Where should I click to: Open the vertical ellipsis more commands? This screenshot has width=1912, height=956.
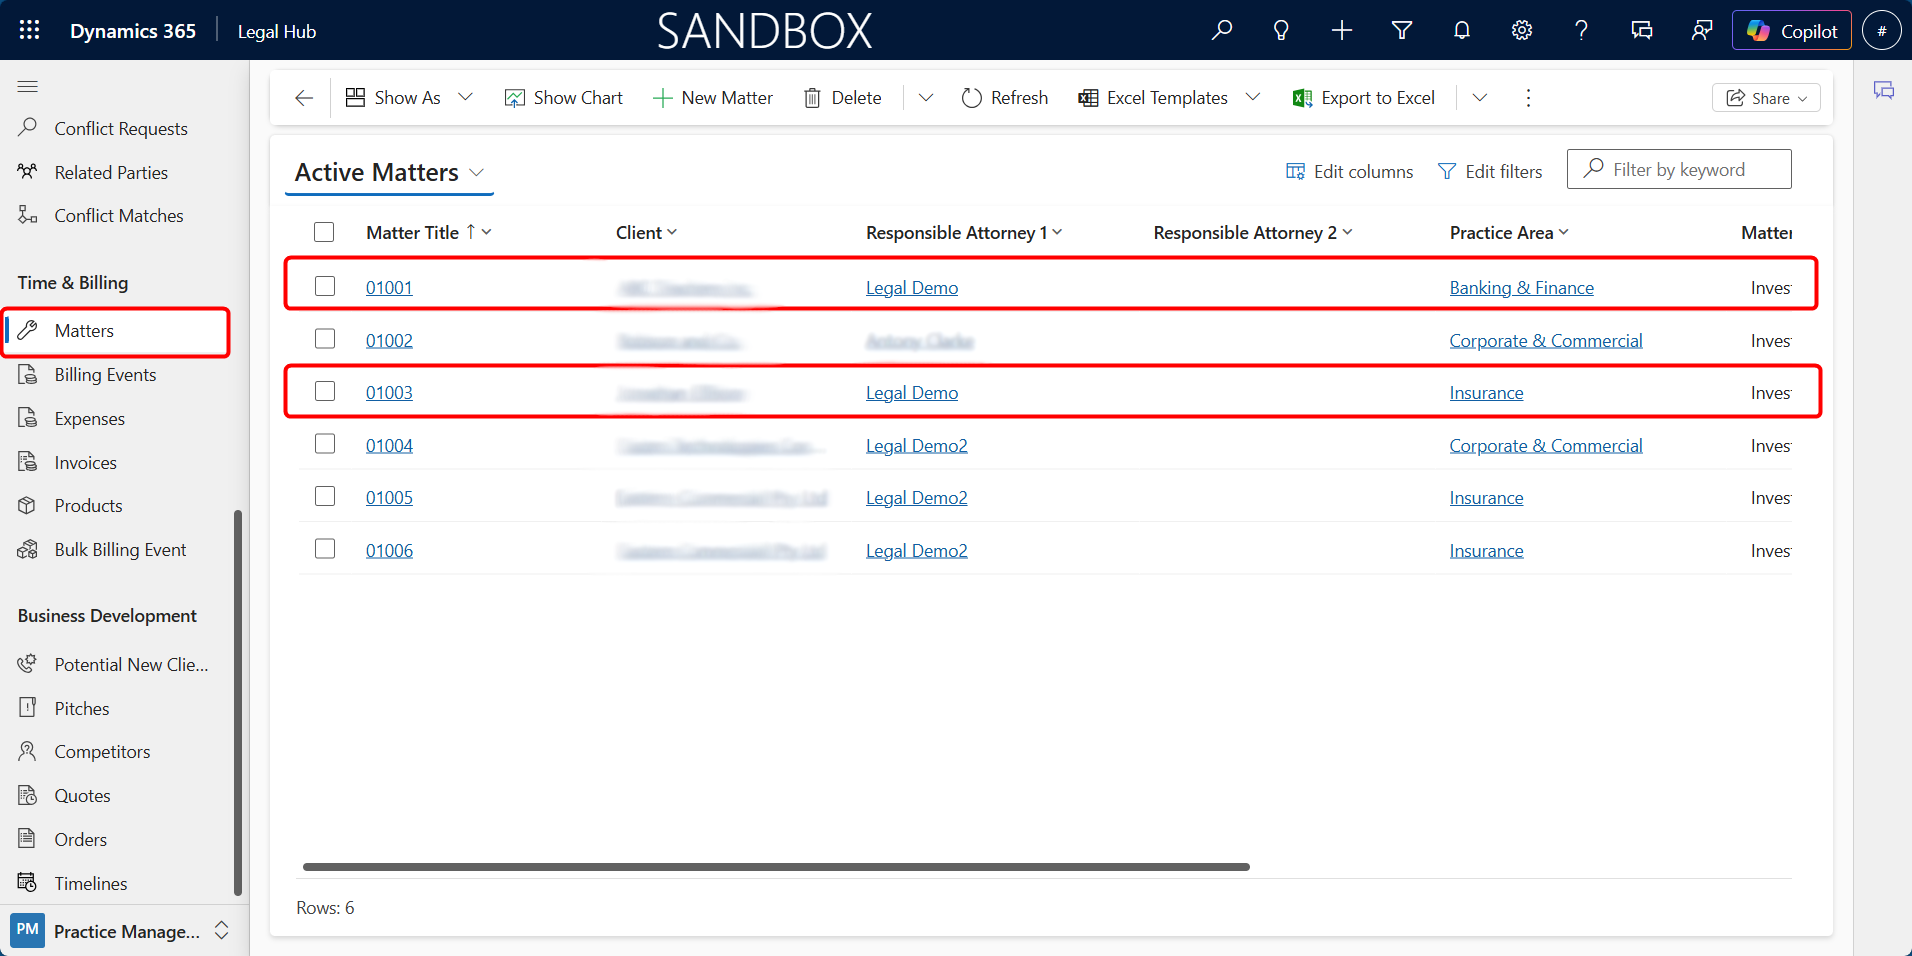click(x=1528, y=98)
